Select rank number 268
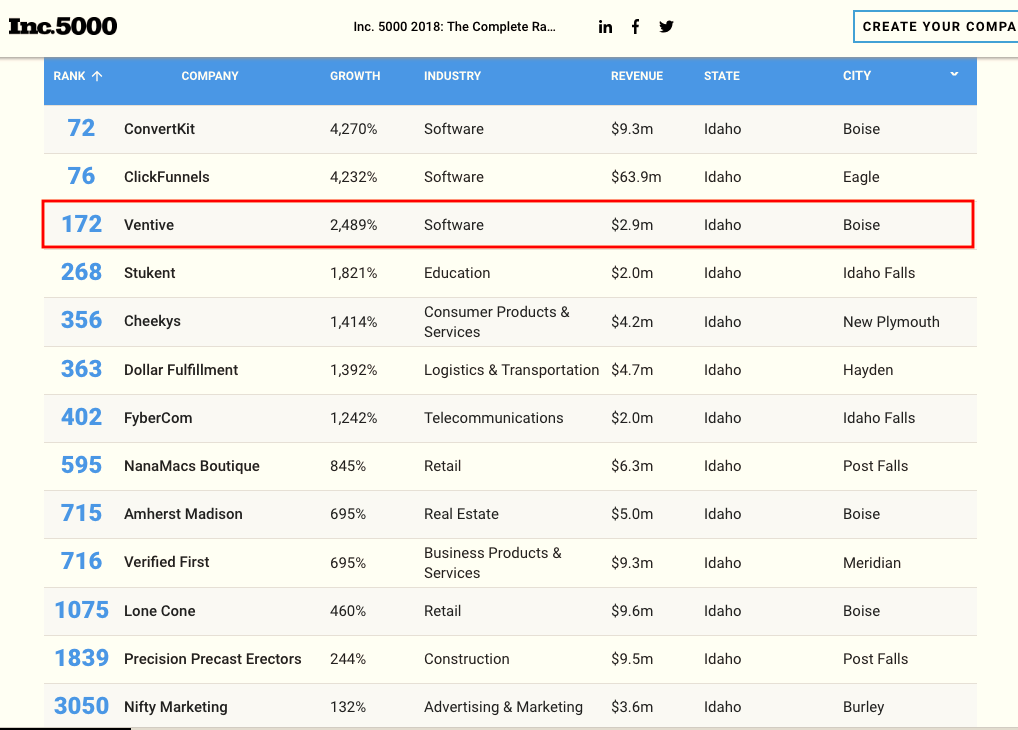Image resolution: width=1018 pixels, height=730 pixels. (81, 272)
